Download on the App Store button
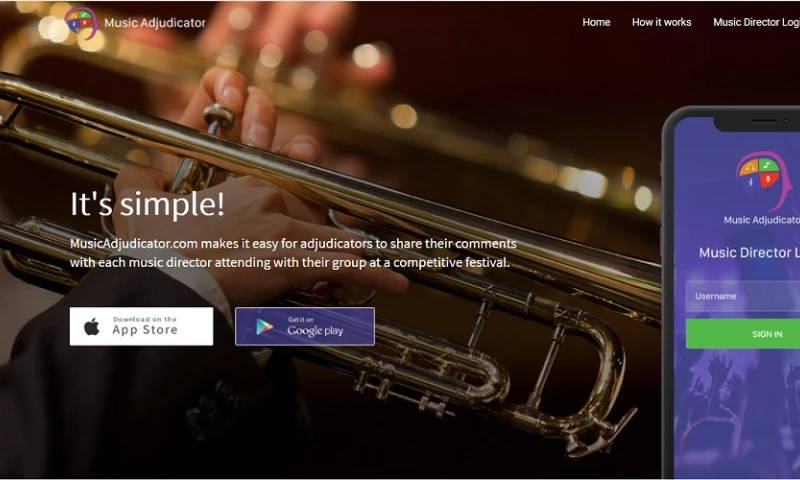 pyautogui.click(x=141, y=326)
